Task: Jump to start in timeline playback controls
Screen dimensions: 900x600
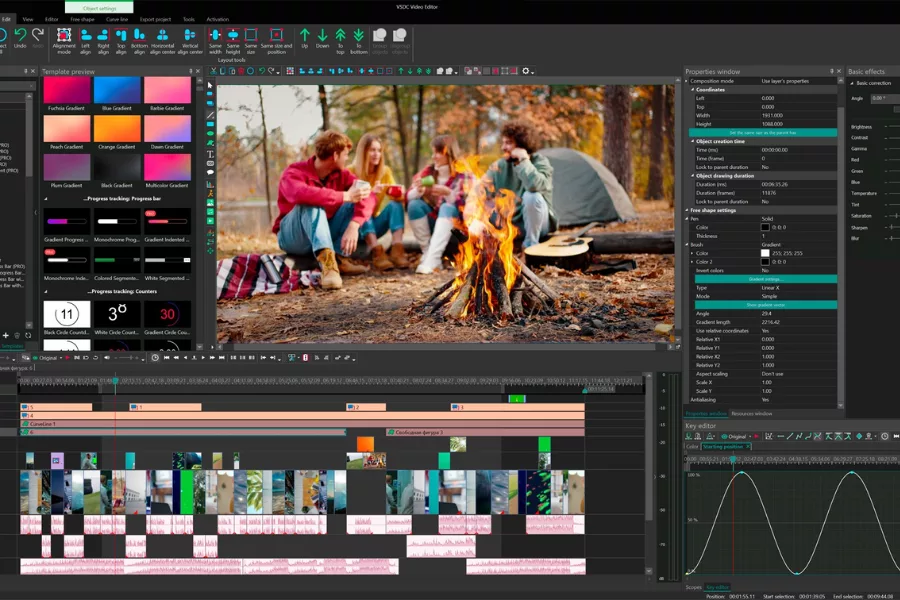Action: (166, 358)
